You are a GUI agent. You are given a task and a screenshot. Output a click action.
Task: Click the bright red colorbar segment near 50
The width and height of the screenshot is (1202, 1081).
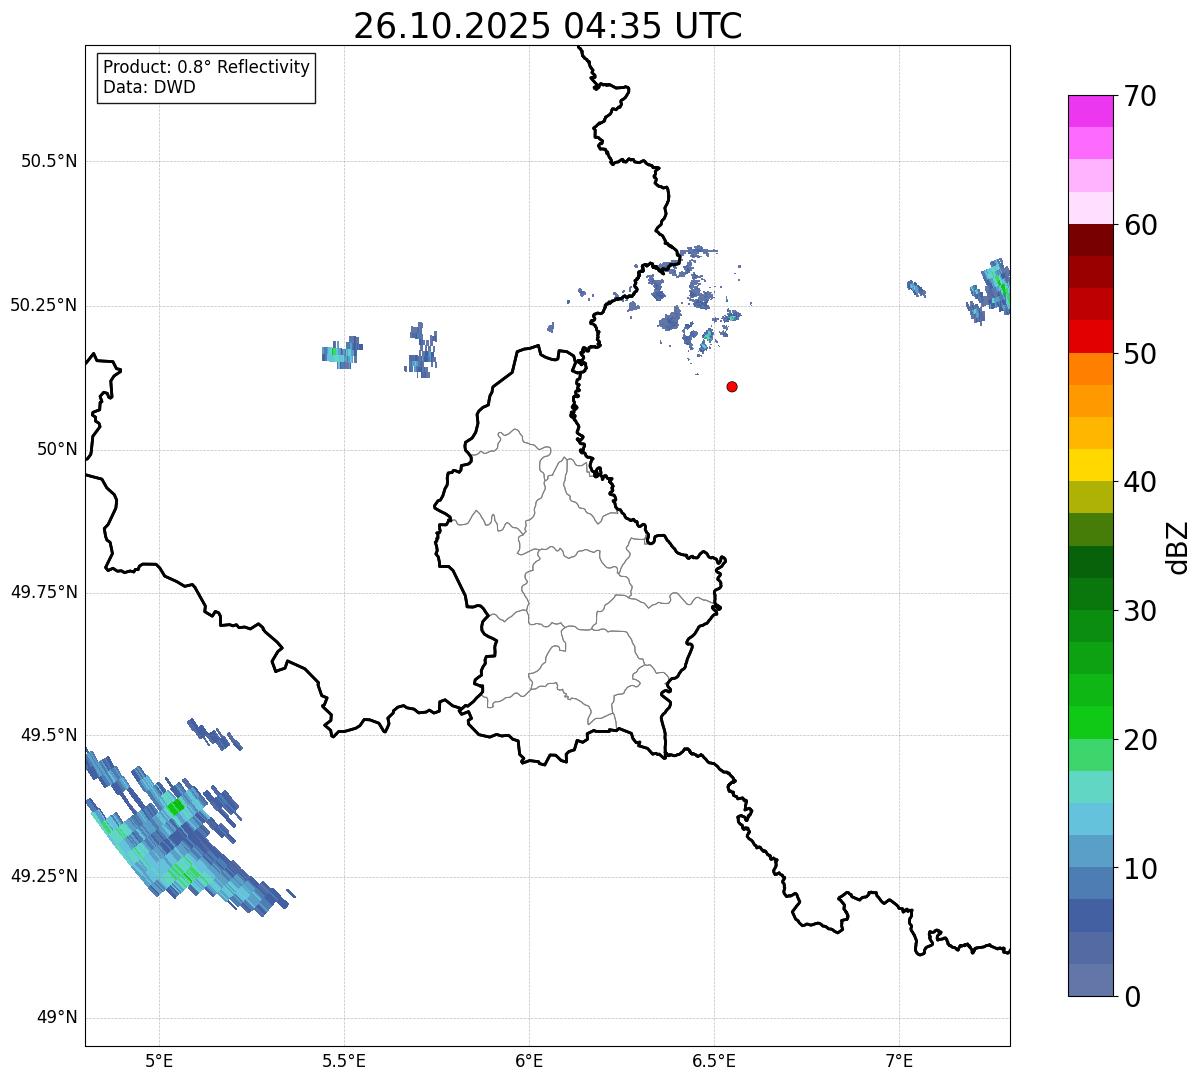1090,336
